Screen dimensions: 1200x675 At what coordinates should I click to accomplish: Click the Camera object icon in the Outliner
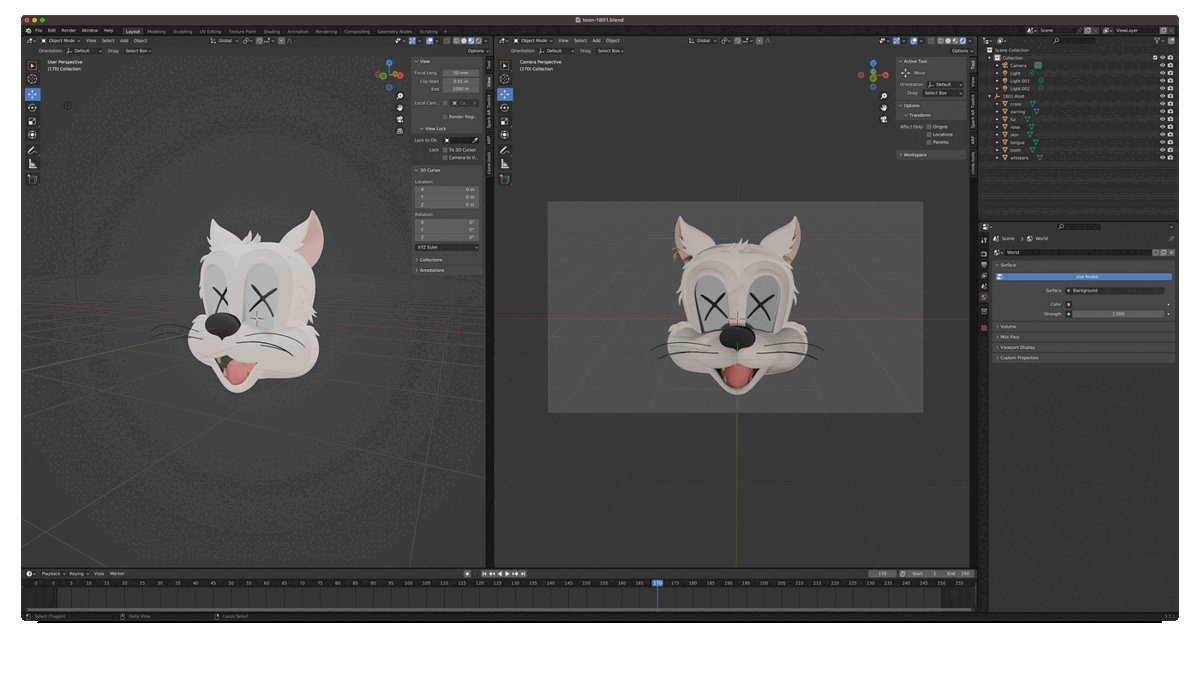[x=1005, y=65]
